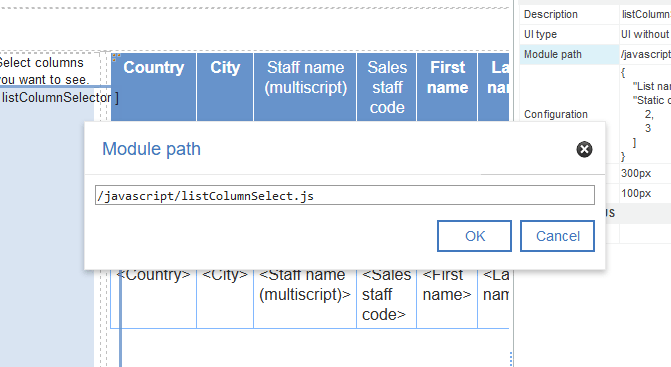Select the City column header
Viewport: 671px width, 367px height.
click(225, 87)
